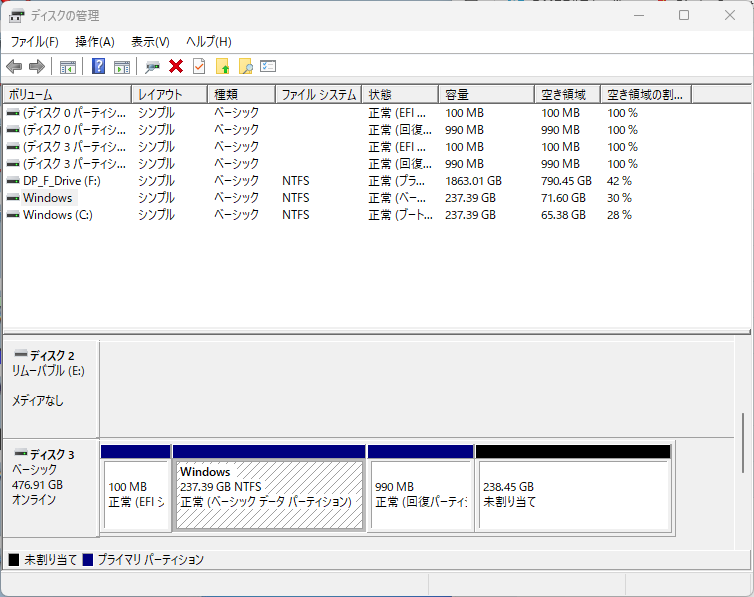This screenshot has height=597, width=754.
Task: Sort by the 状態 column header
Action: 400,94
